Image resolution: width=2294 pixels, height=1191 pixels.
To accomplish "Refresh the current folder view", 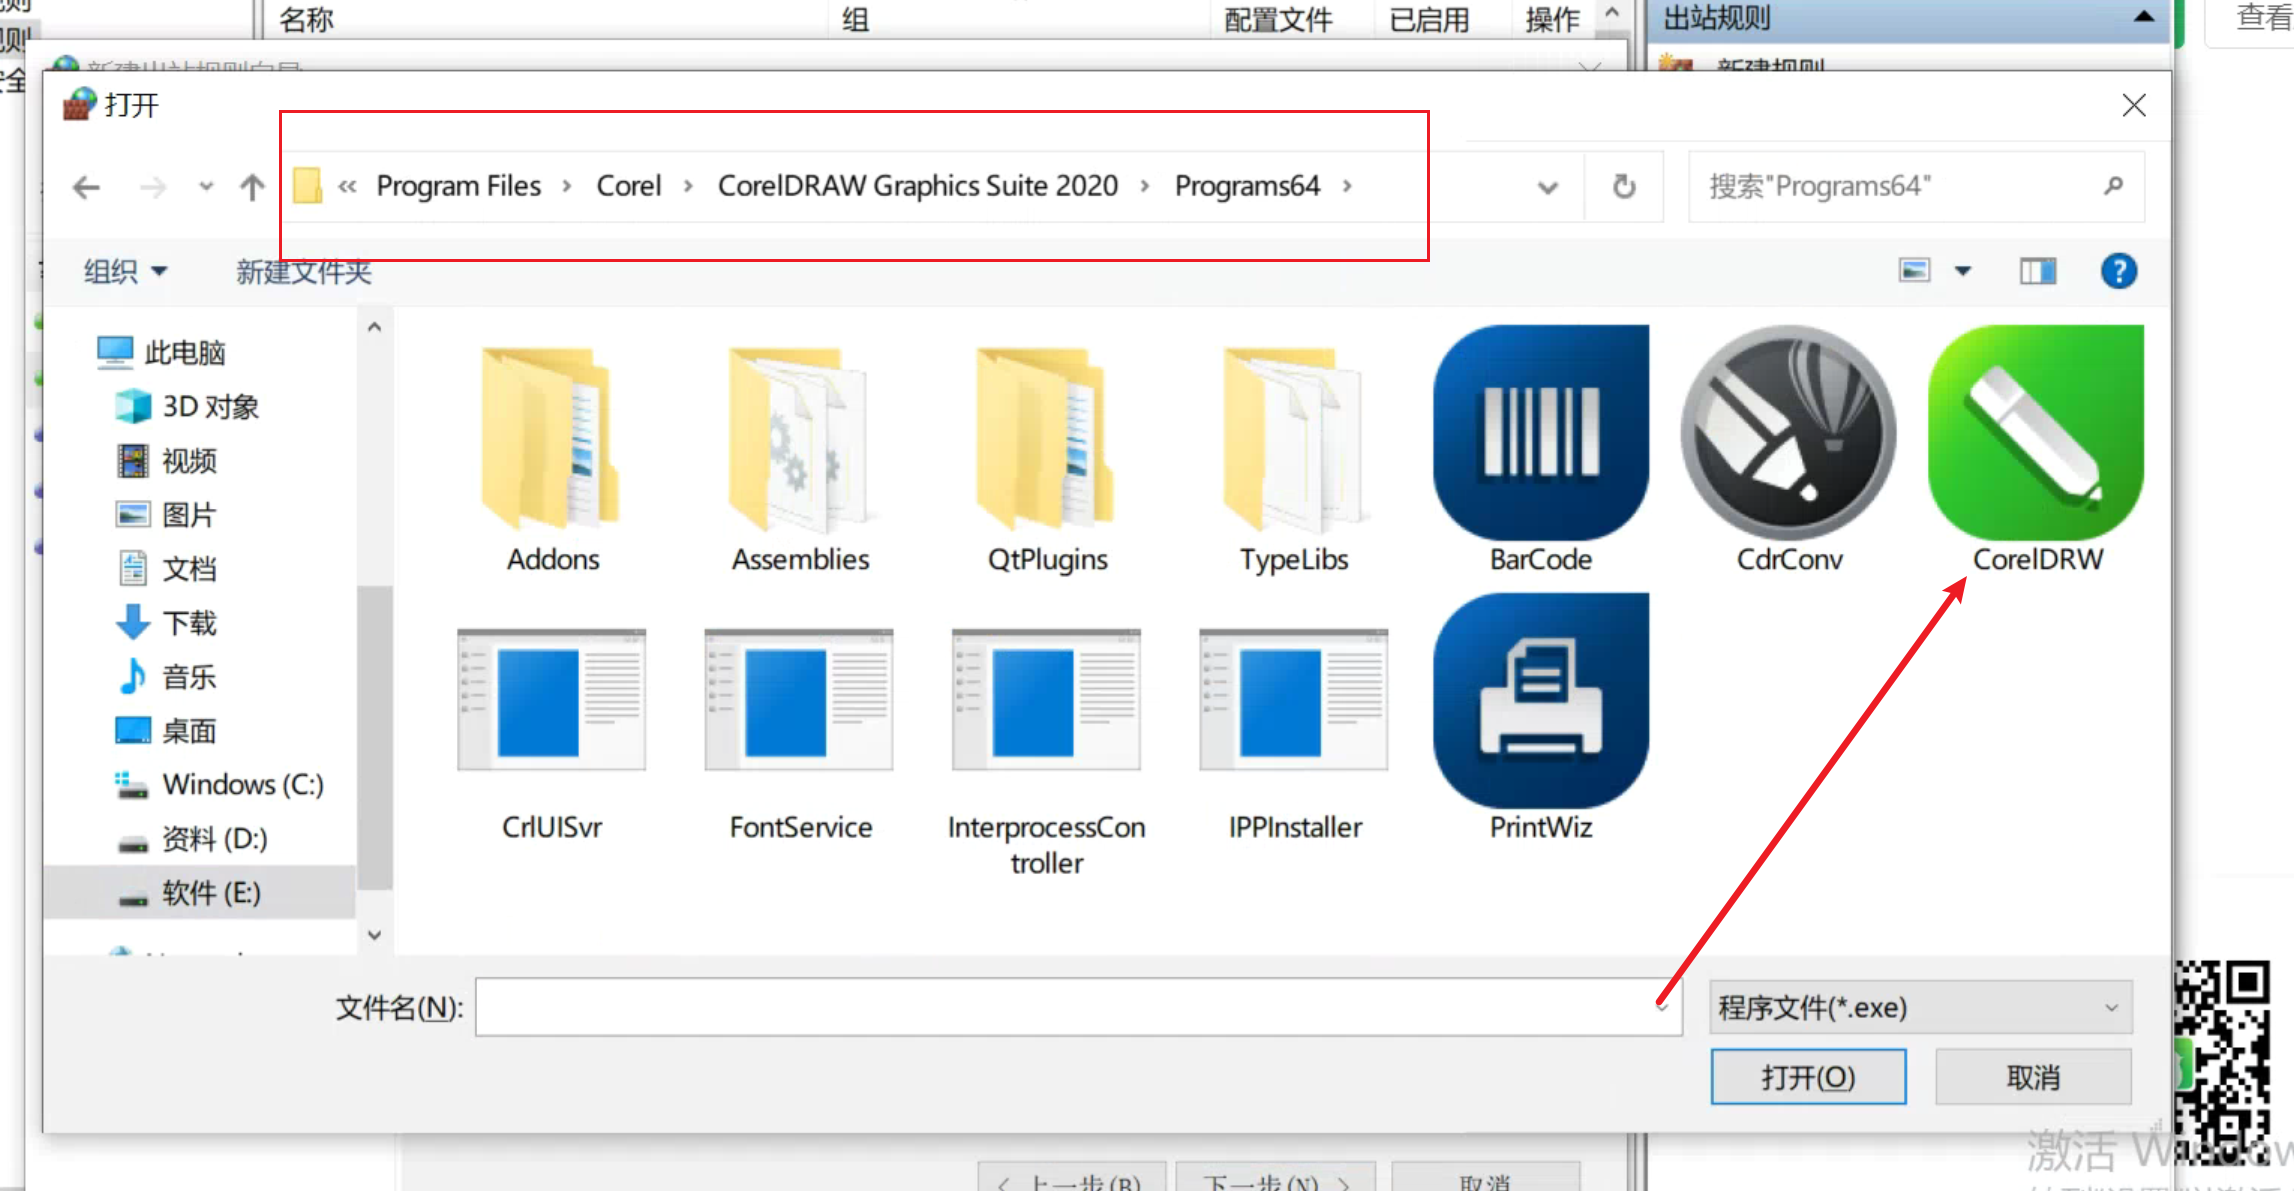I will pos(1624,187).
